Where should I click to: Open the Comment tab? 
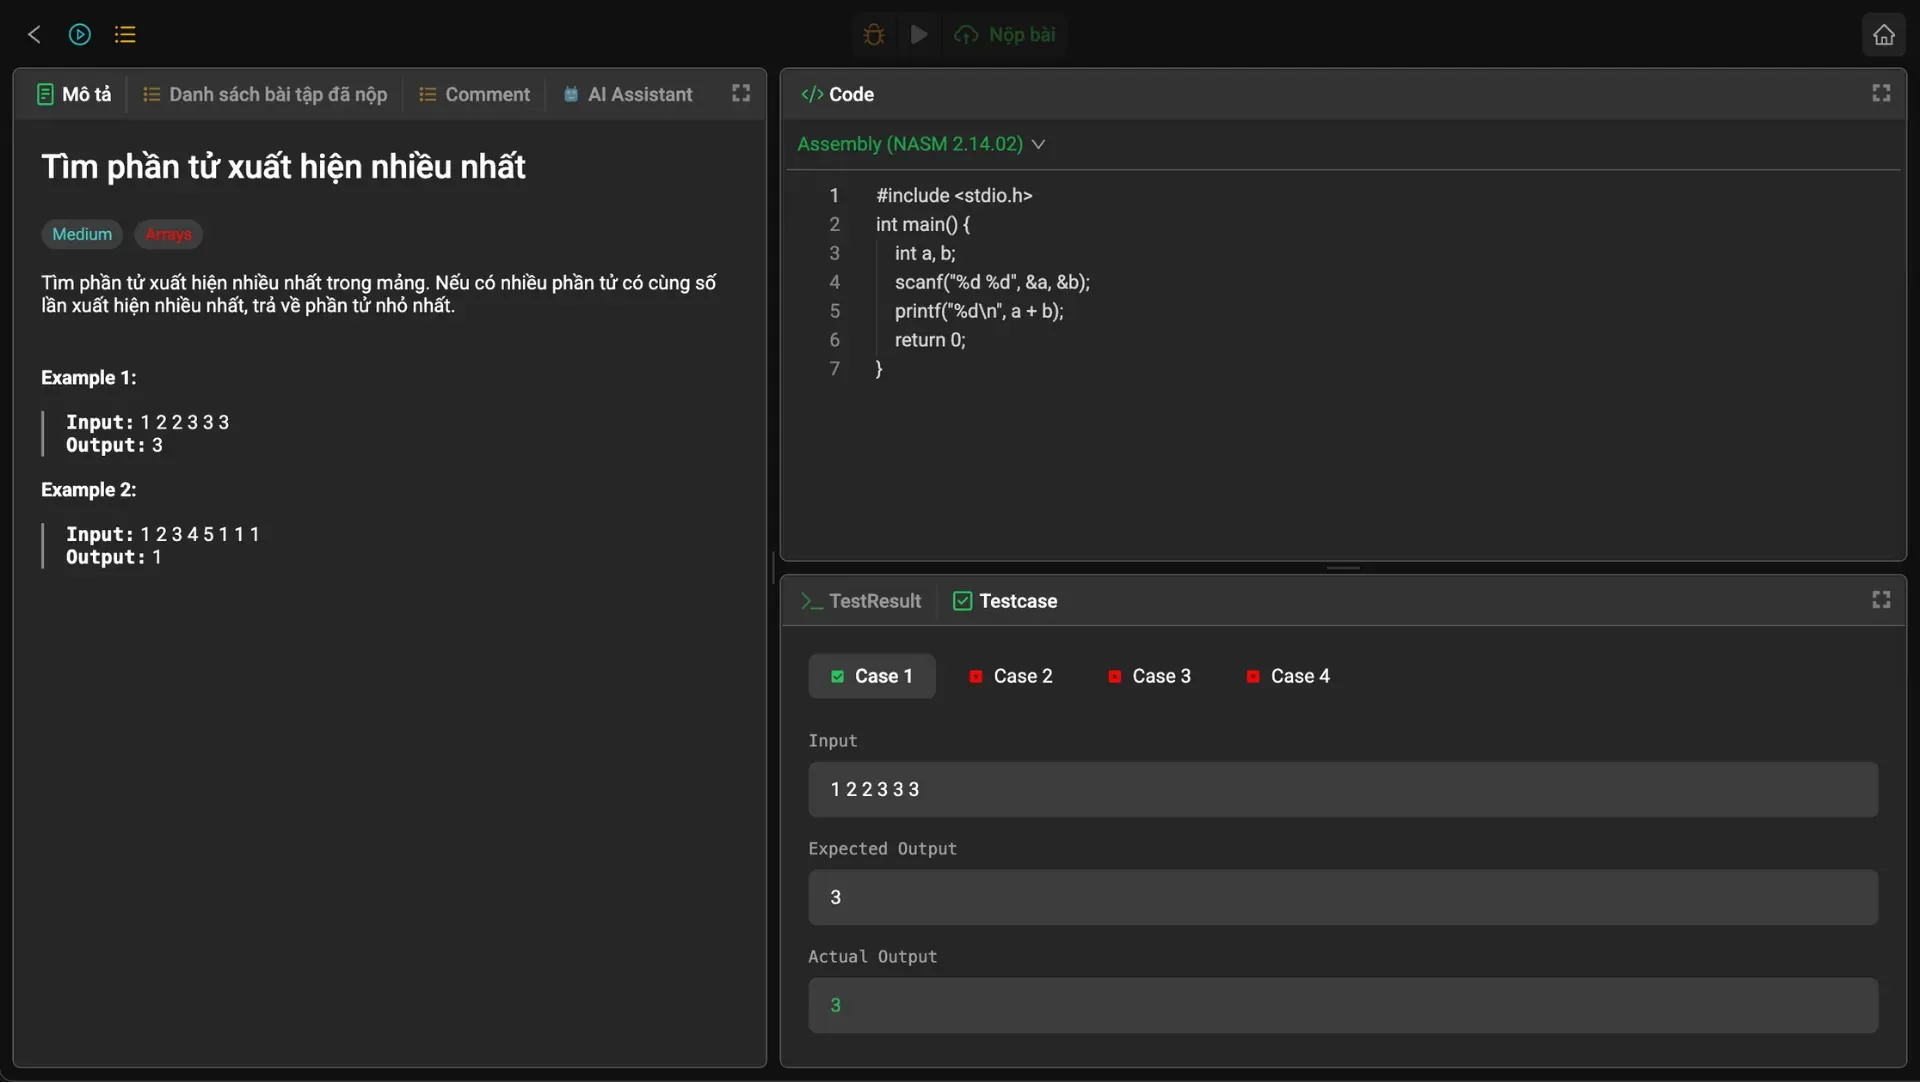tap(474, 94)
